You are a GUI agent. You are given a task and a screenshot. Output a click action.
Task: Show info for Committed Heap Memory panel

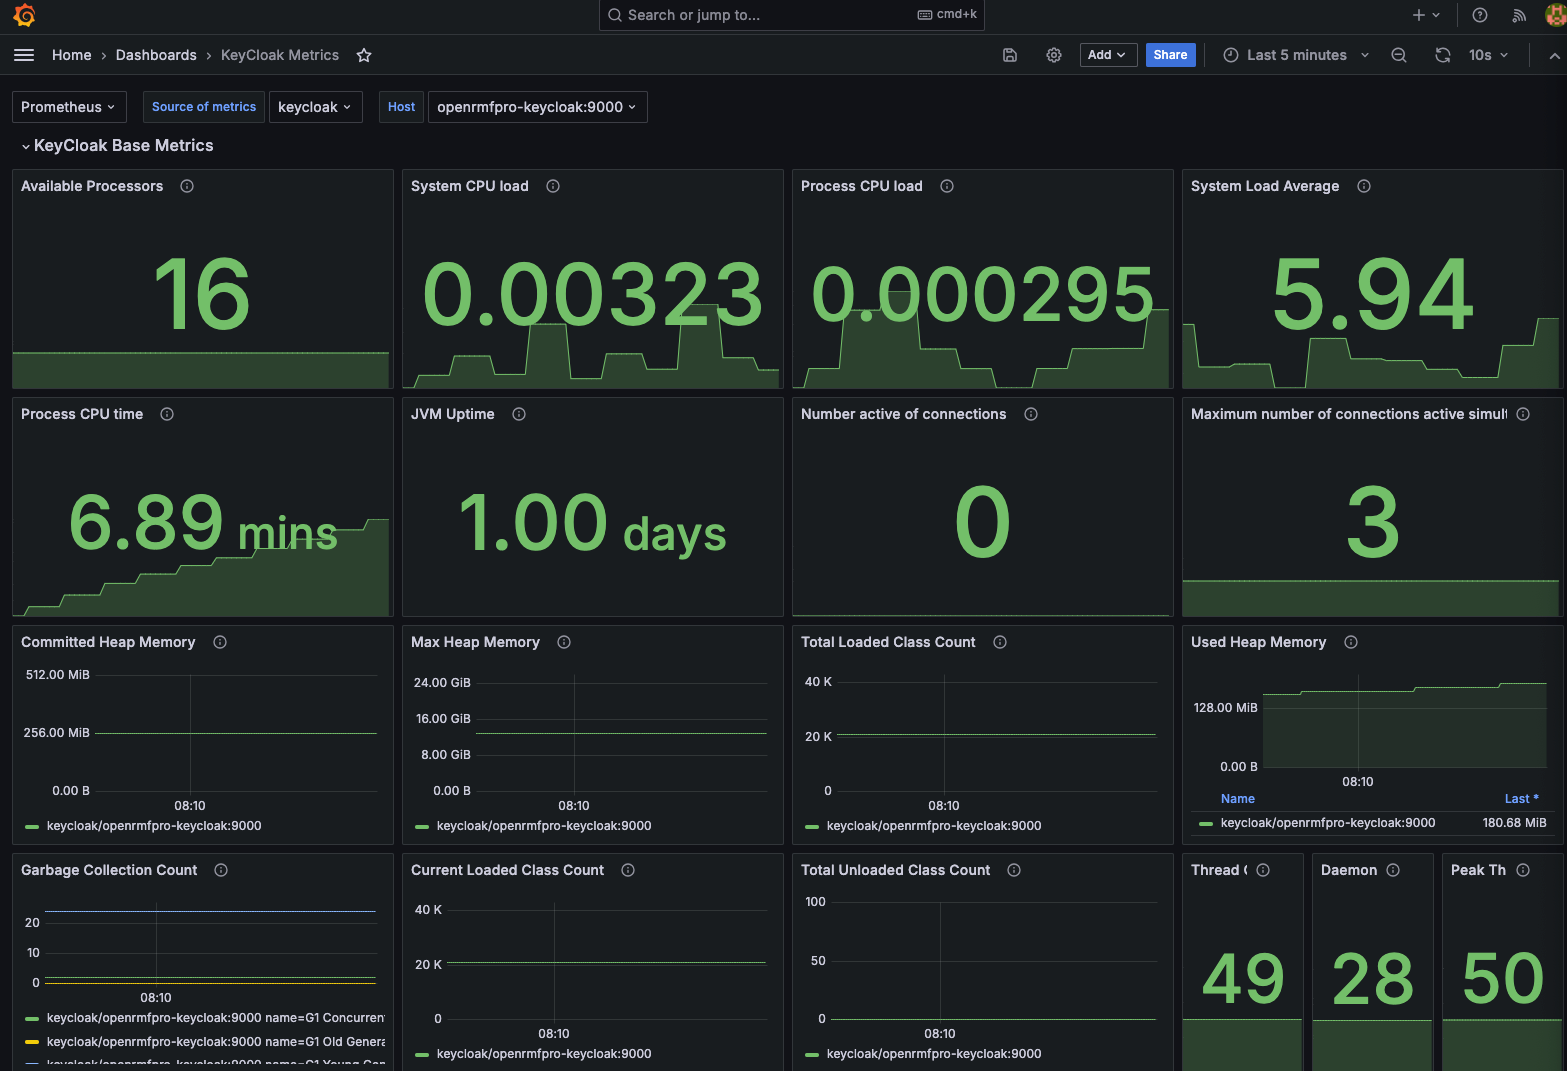click(220, 642)
